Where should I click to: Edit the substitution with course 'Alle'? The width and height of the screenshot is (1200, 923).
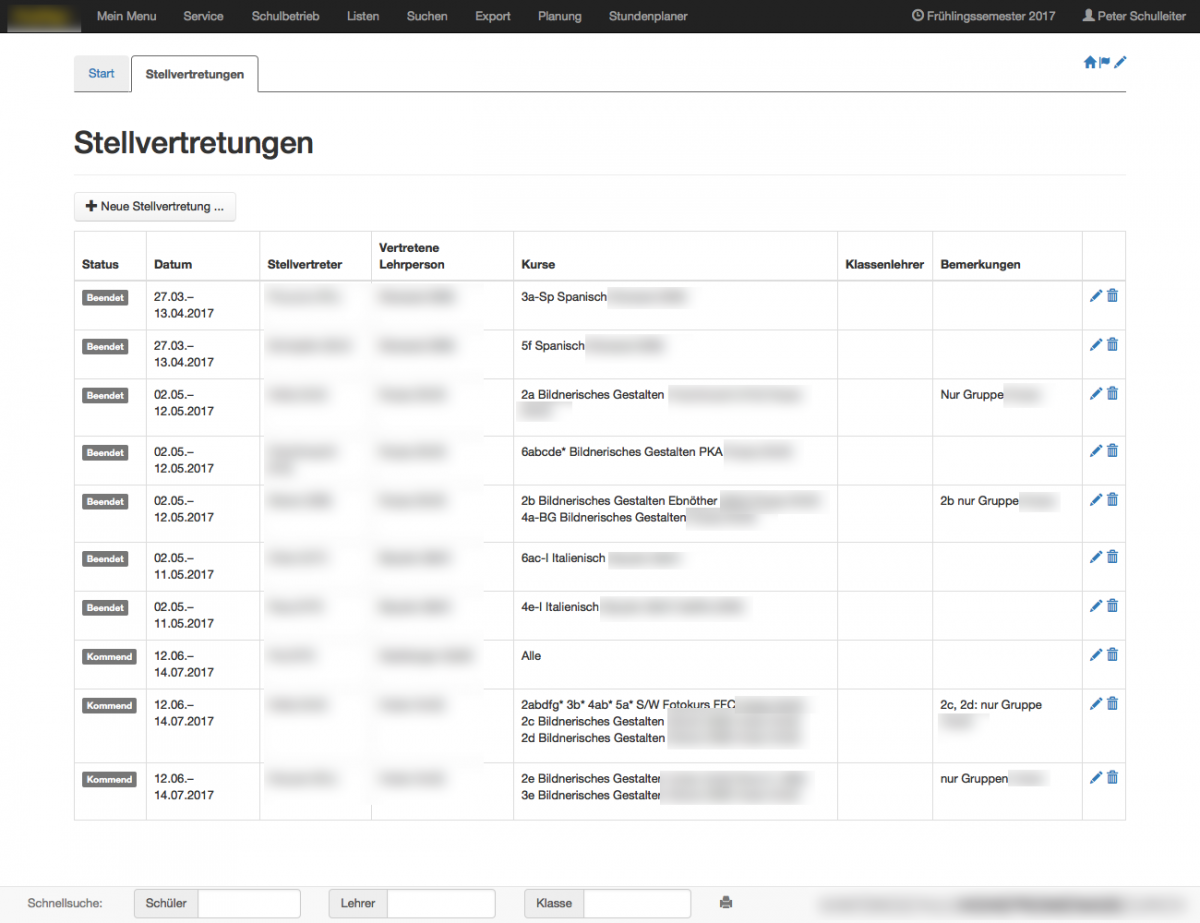[x=1096, y=655]
